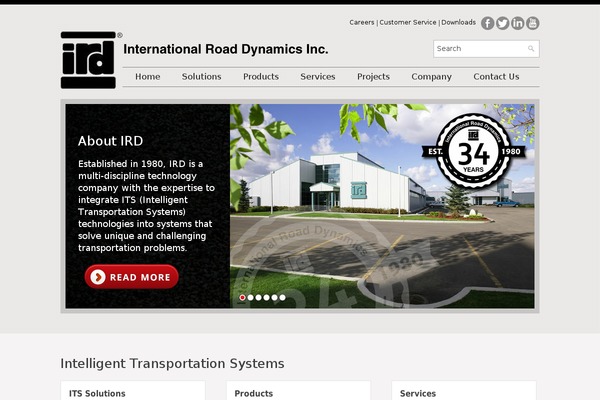Click the IRD logo
The image size is (600, 400).
88,60
